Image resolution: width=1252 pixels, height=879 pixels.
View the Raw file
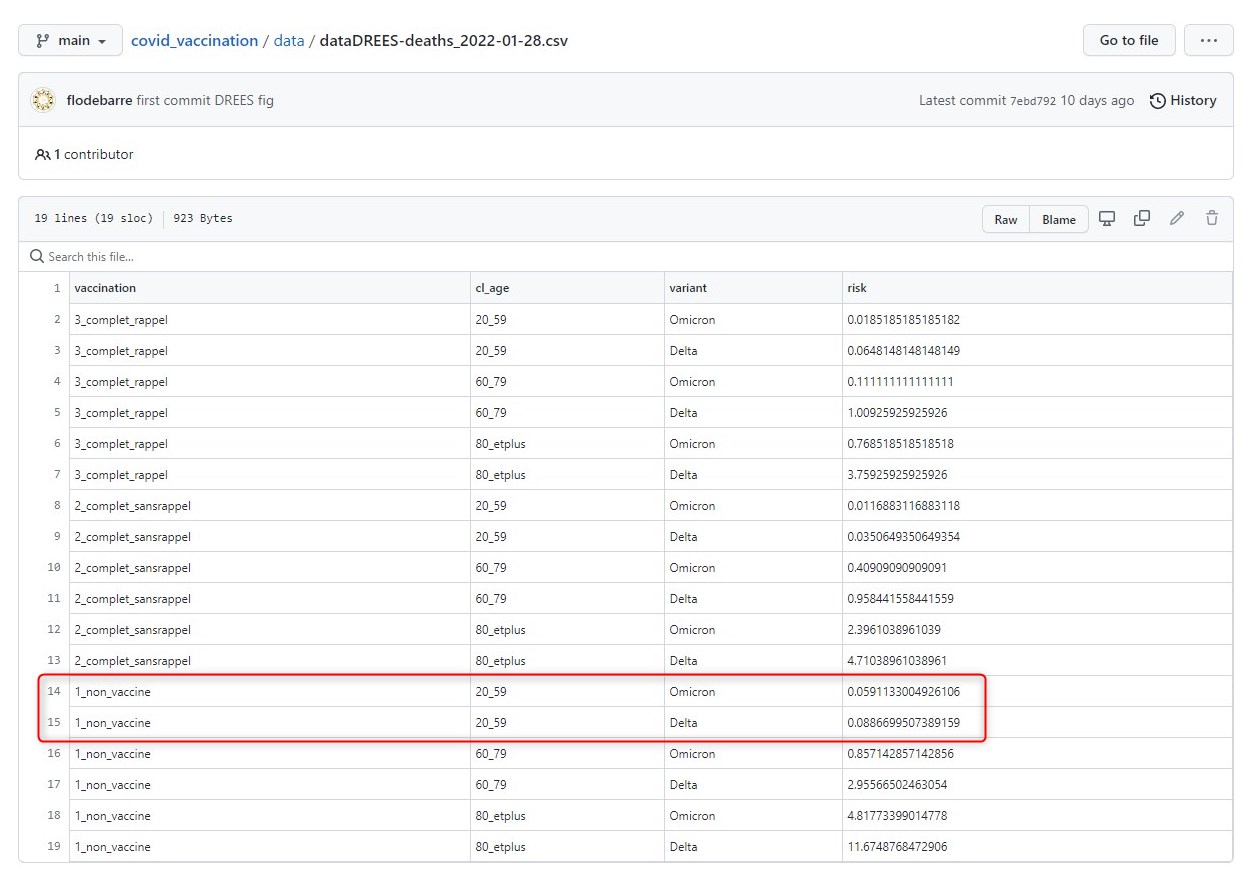pyautogui.click(x=1005, y=220)
